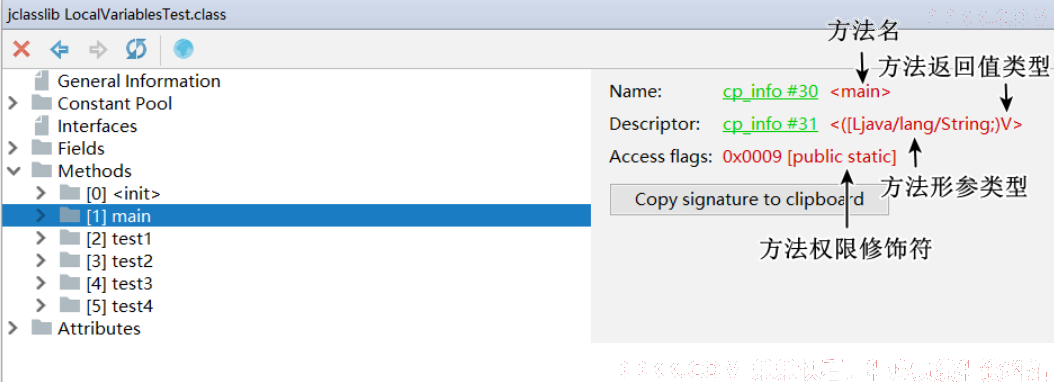Expand the Fields tree node
Image resolution: width=1054 pixels, height=382 pixels.
pyautogui.click(x=12, y=148)
